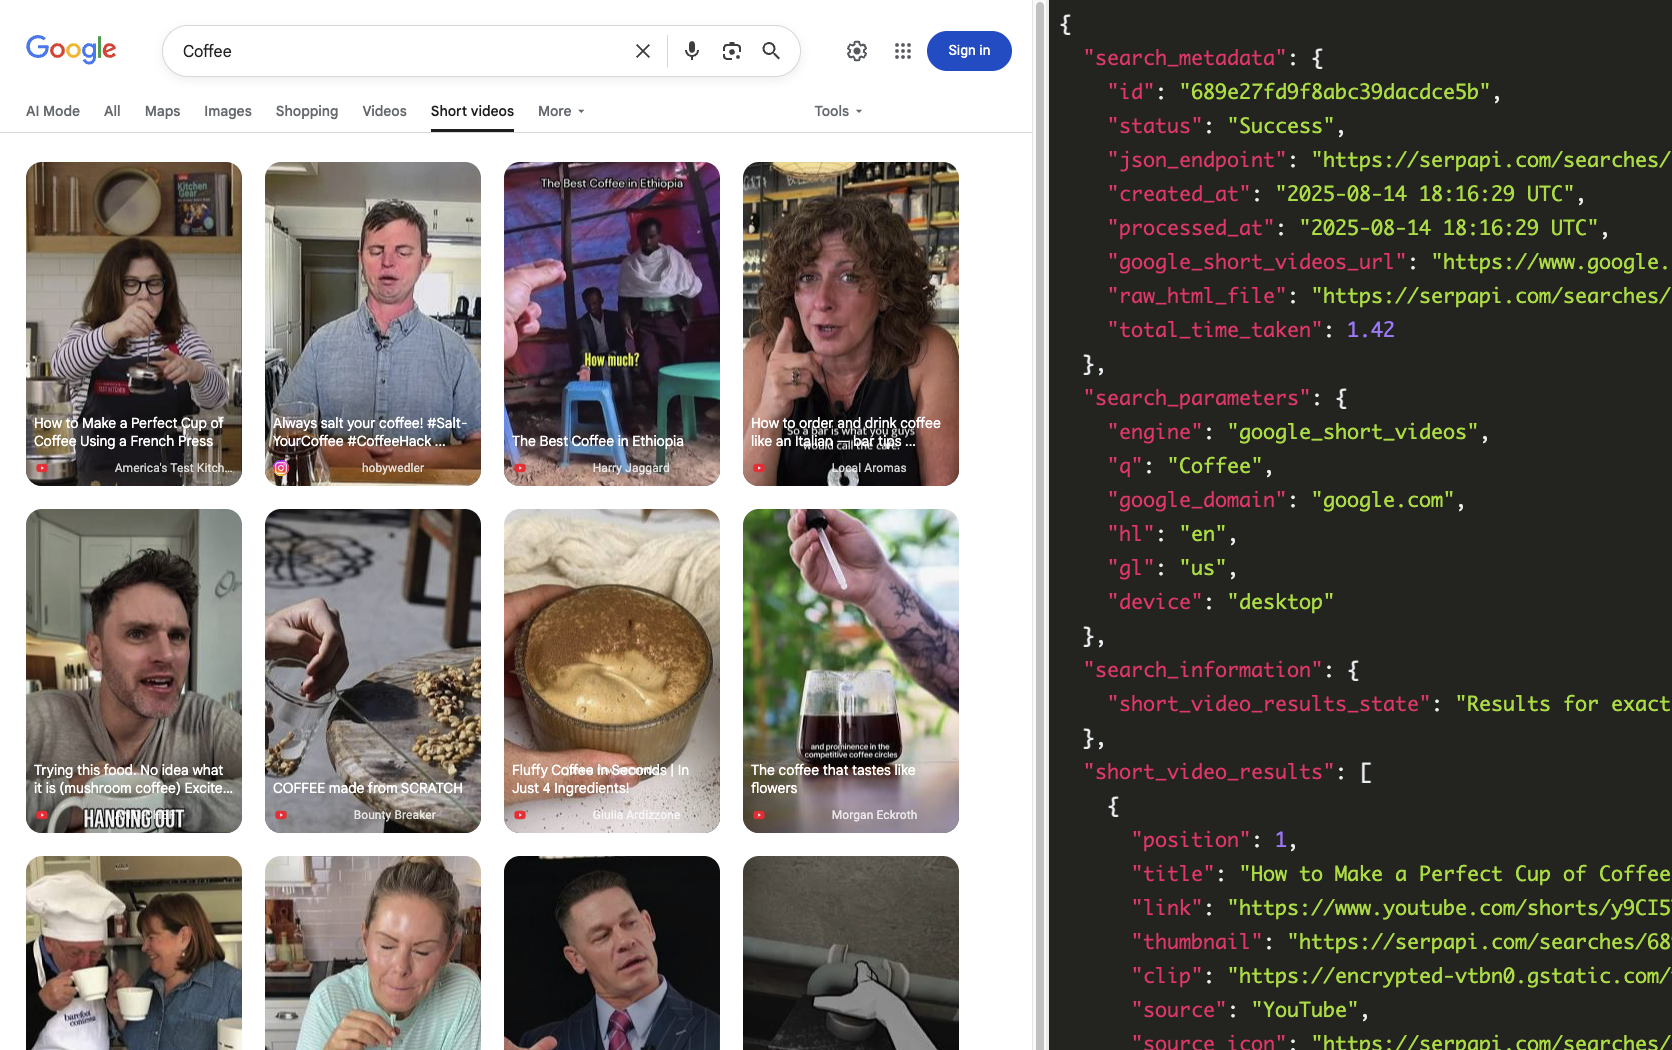Click the clip URL in JSON result

[1449, 976]
